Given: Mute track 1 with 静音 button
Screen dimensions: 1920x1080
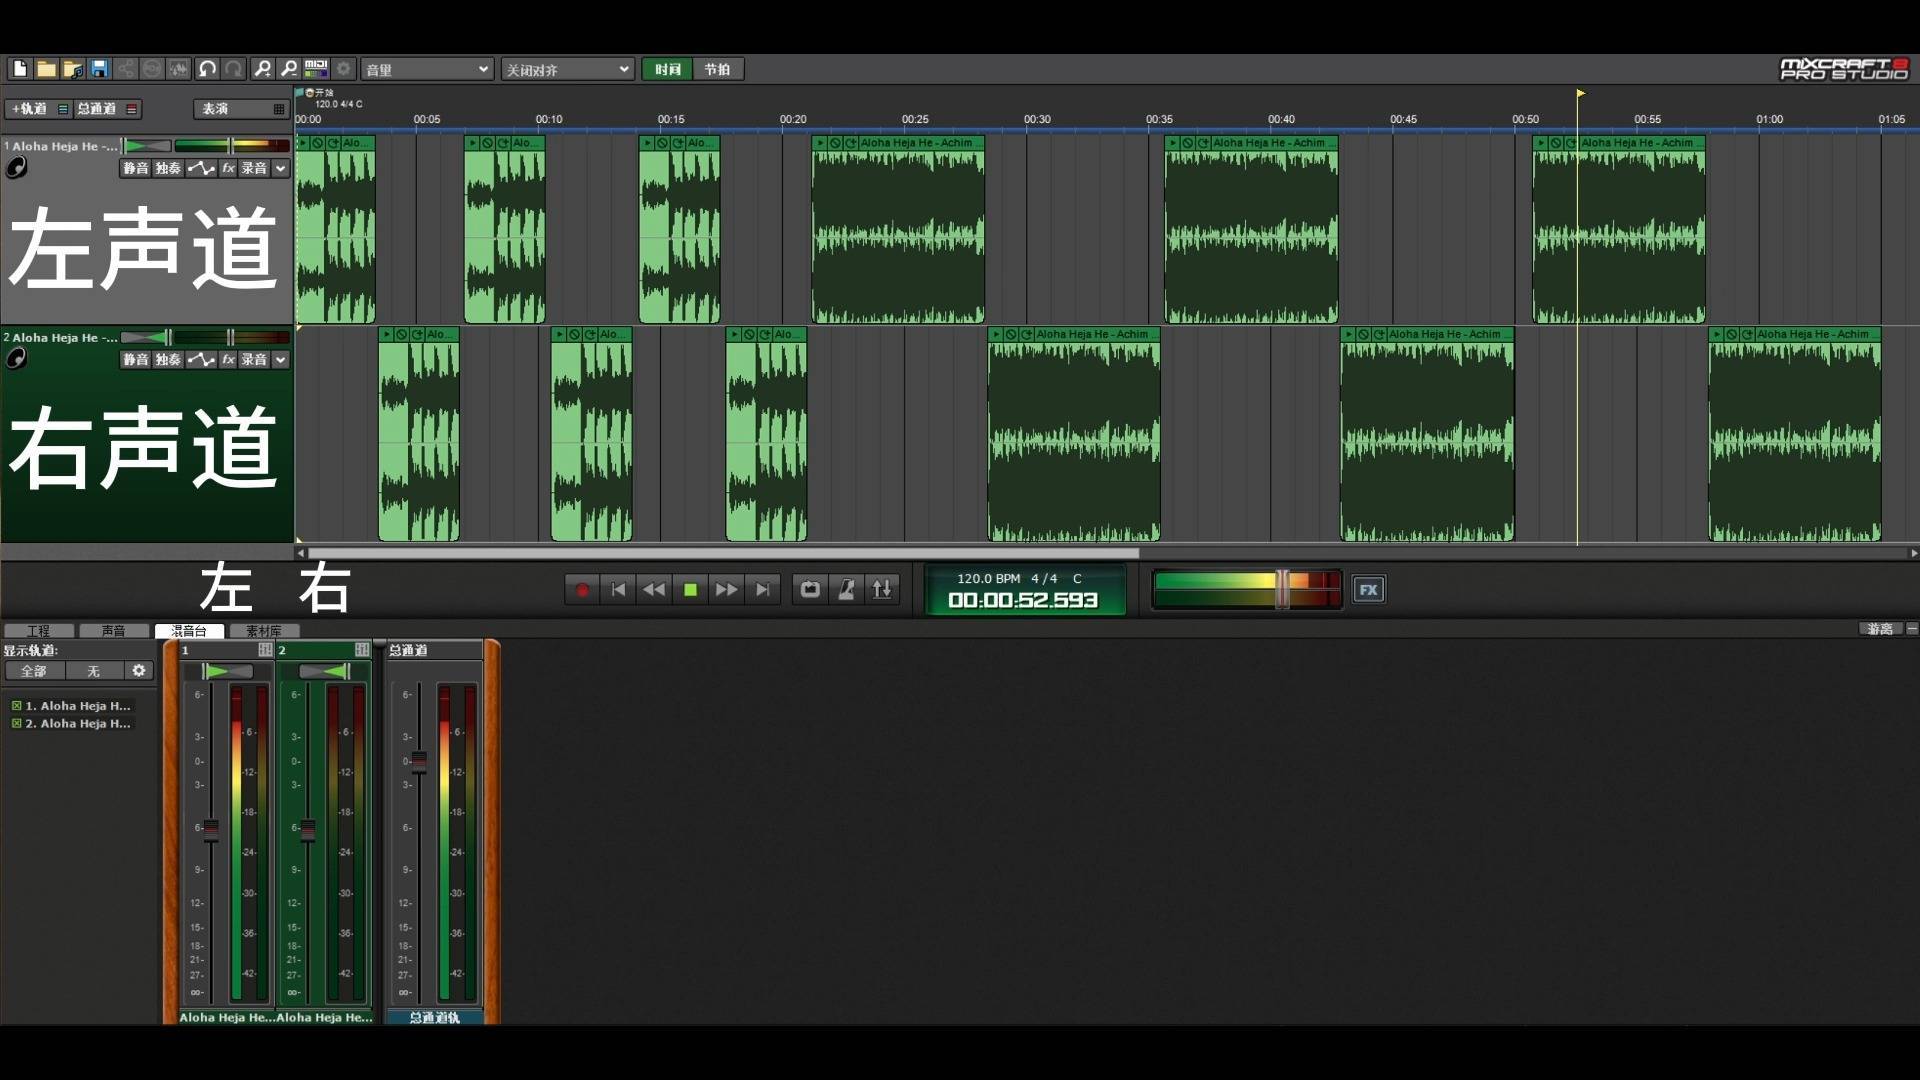Looking at the screenshot, I should click(x=135, y=168).
